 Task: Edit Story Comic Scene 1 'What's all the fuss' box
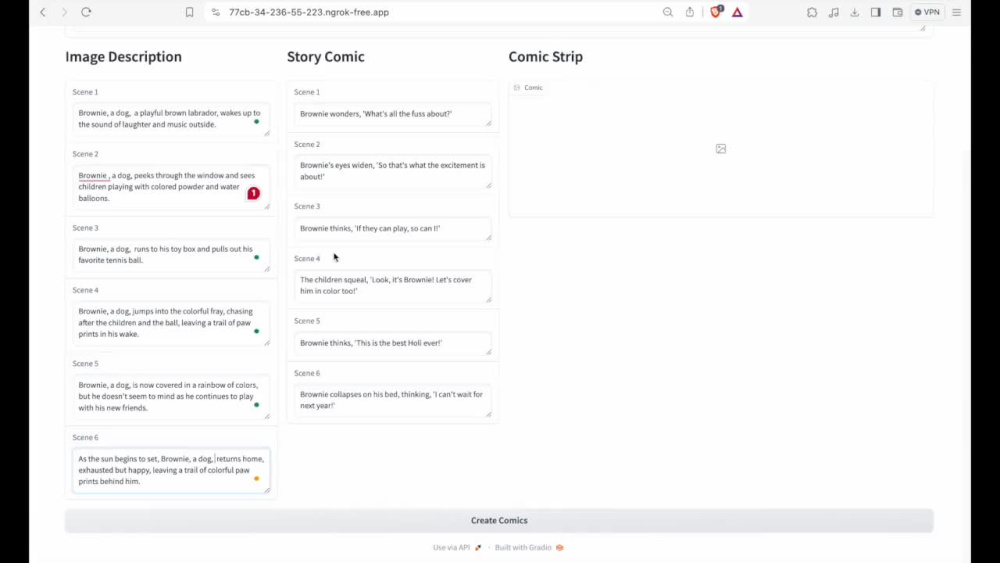coord(393,113)
